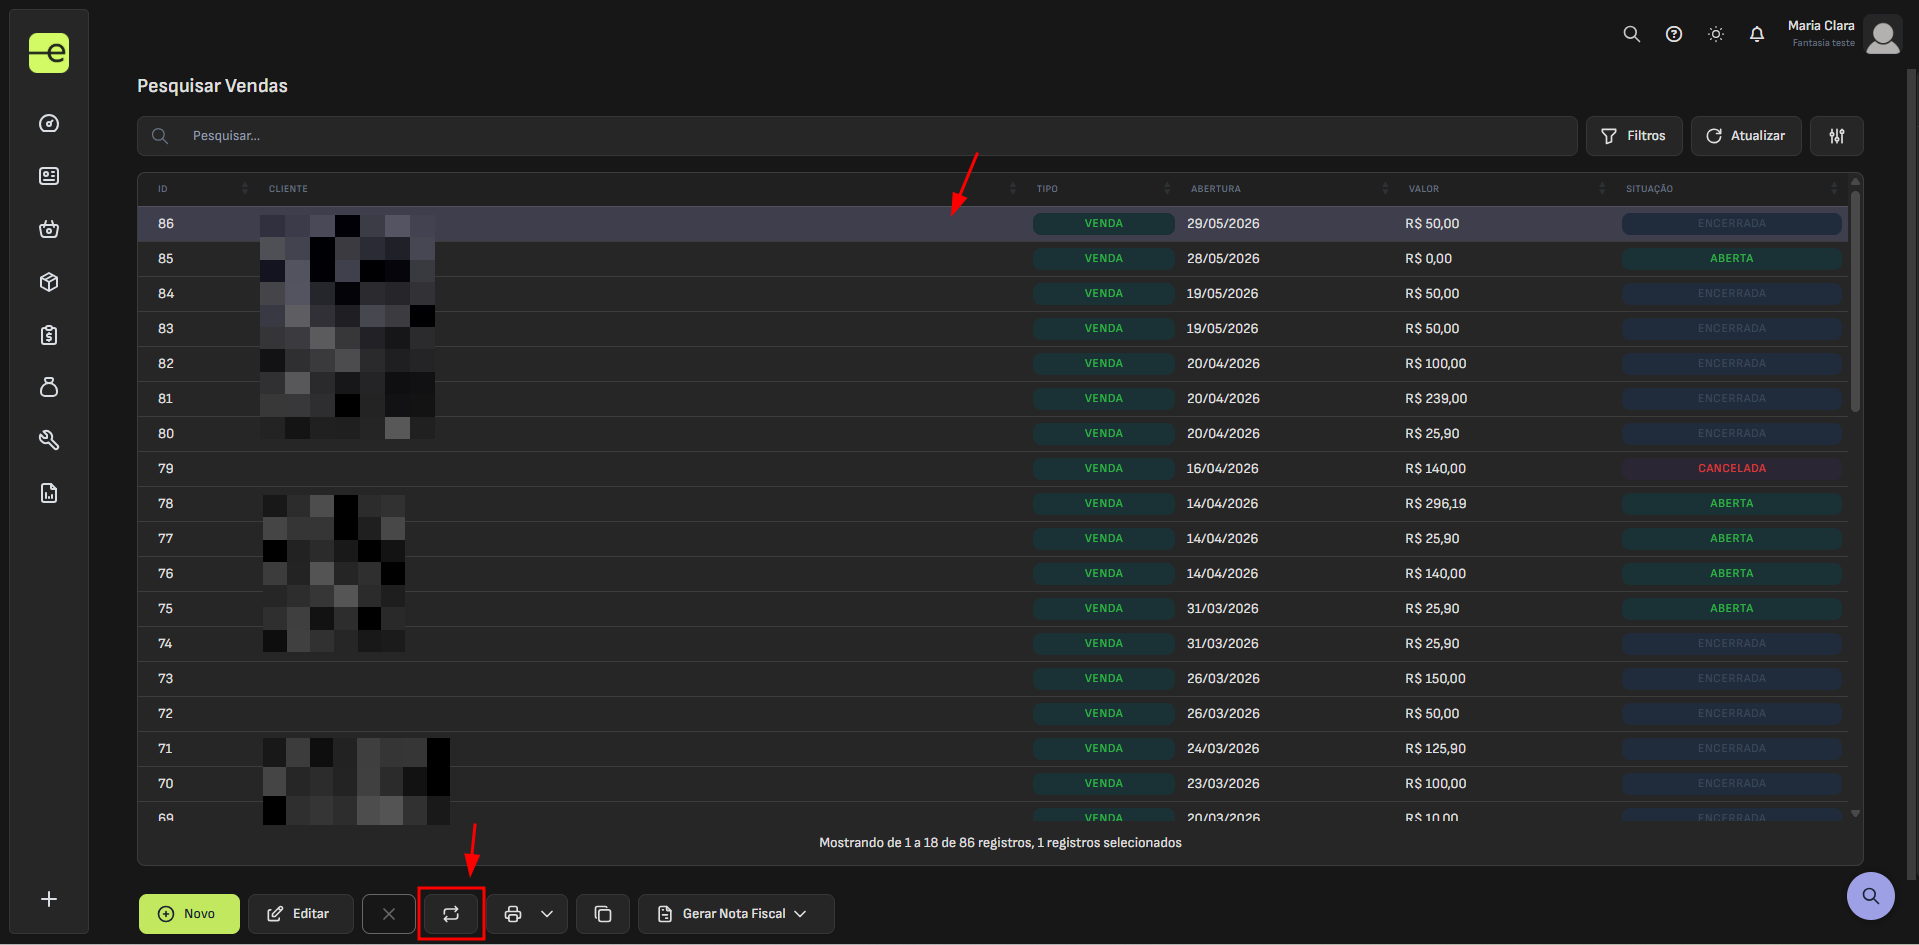
Task: Click the R$ 150,00 value cell
Action: tap(1435, 679)
